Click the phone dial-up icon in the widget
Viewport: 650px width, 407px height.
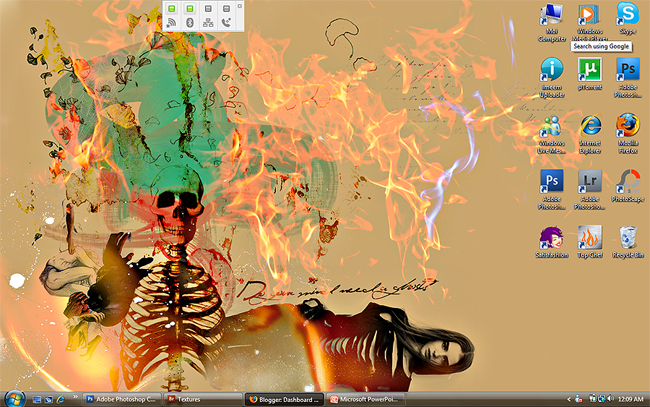(226, 23)
